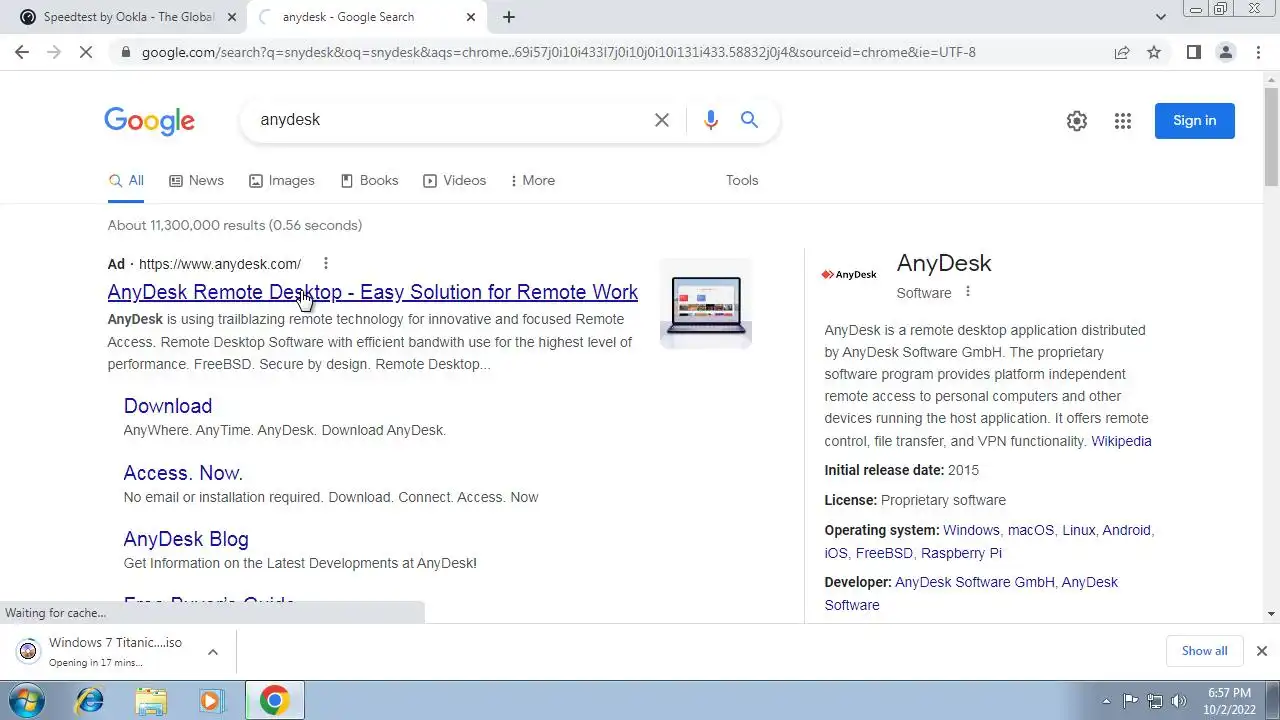Open the search Tools option
This screenshot has height=720, width=1280.
coord(742,181)
